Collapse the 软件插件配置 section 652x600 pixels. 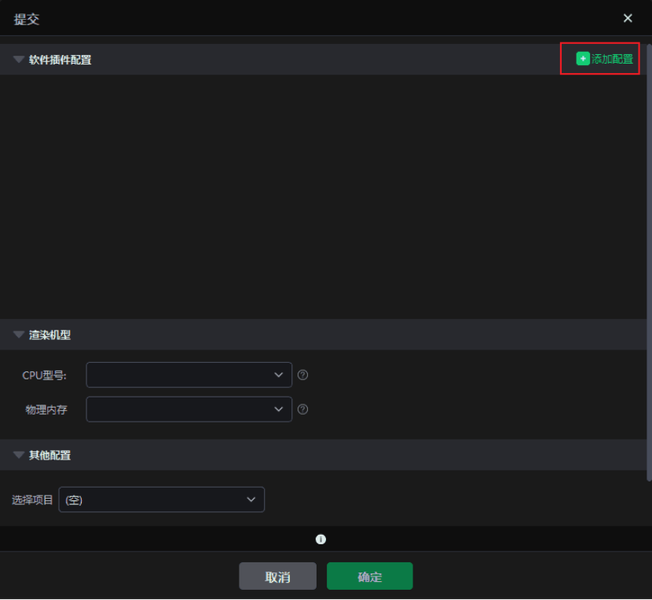(x=19, y=59)
